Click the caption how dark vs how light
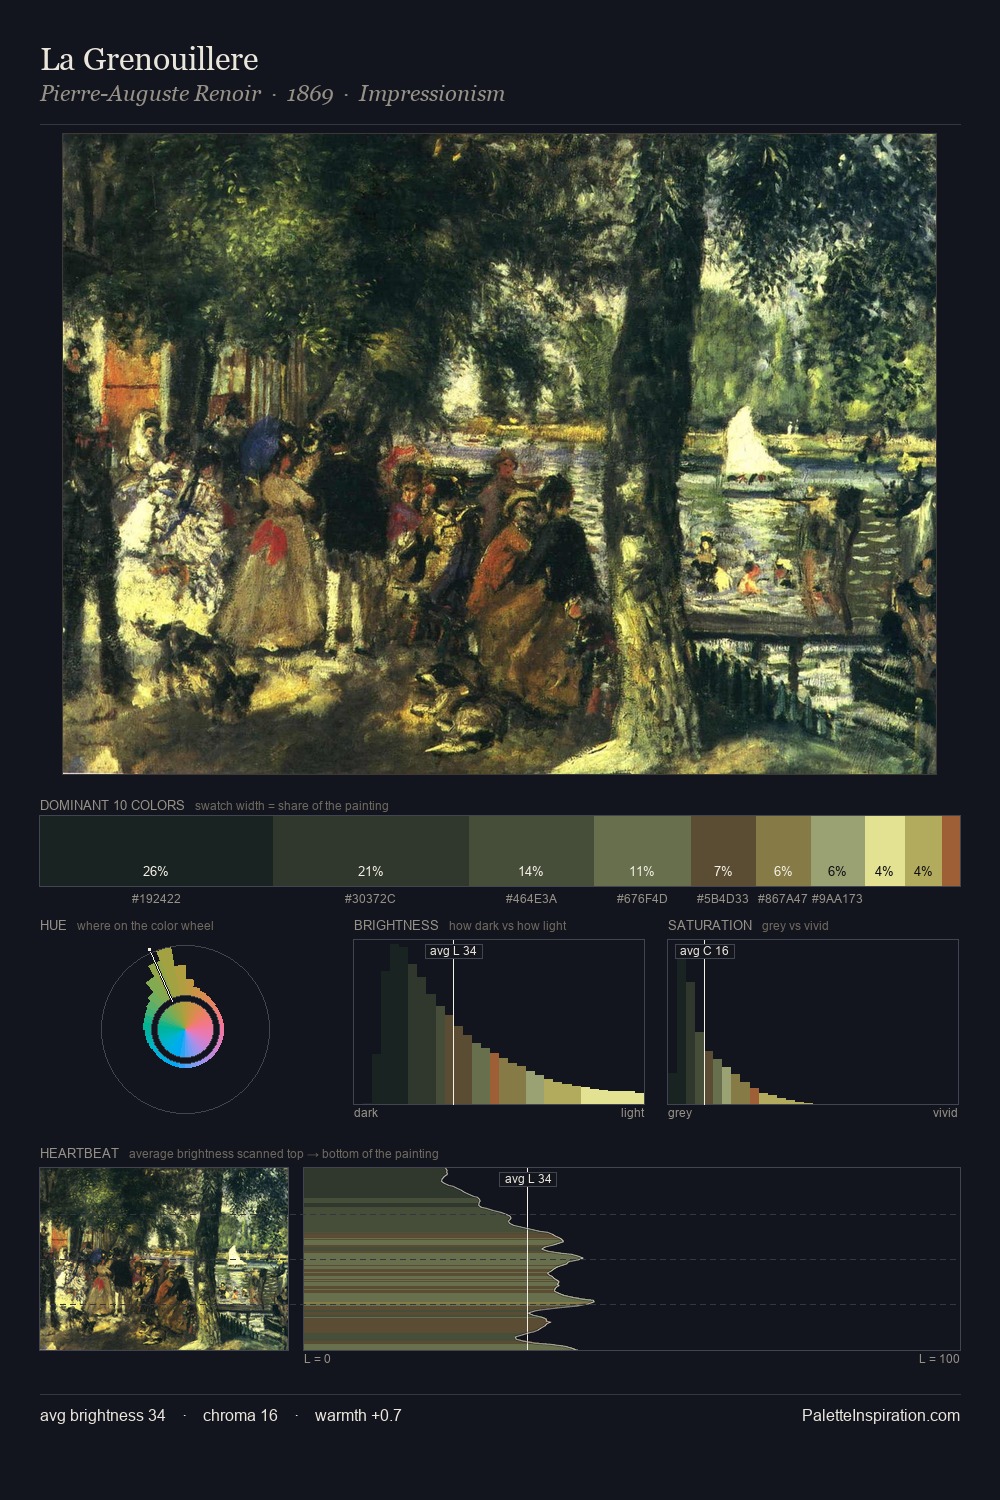Viewport: 1000px width, 1500px height. (508, 926)
